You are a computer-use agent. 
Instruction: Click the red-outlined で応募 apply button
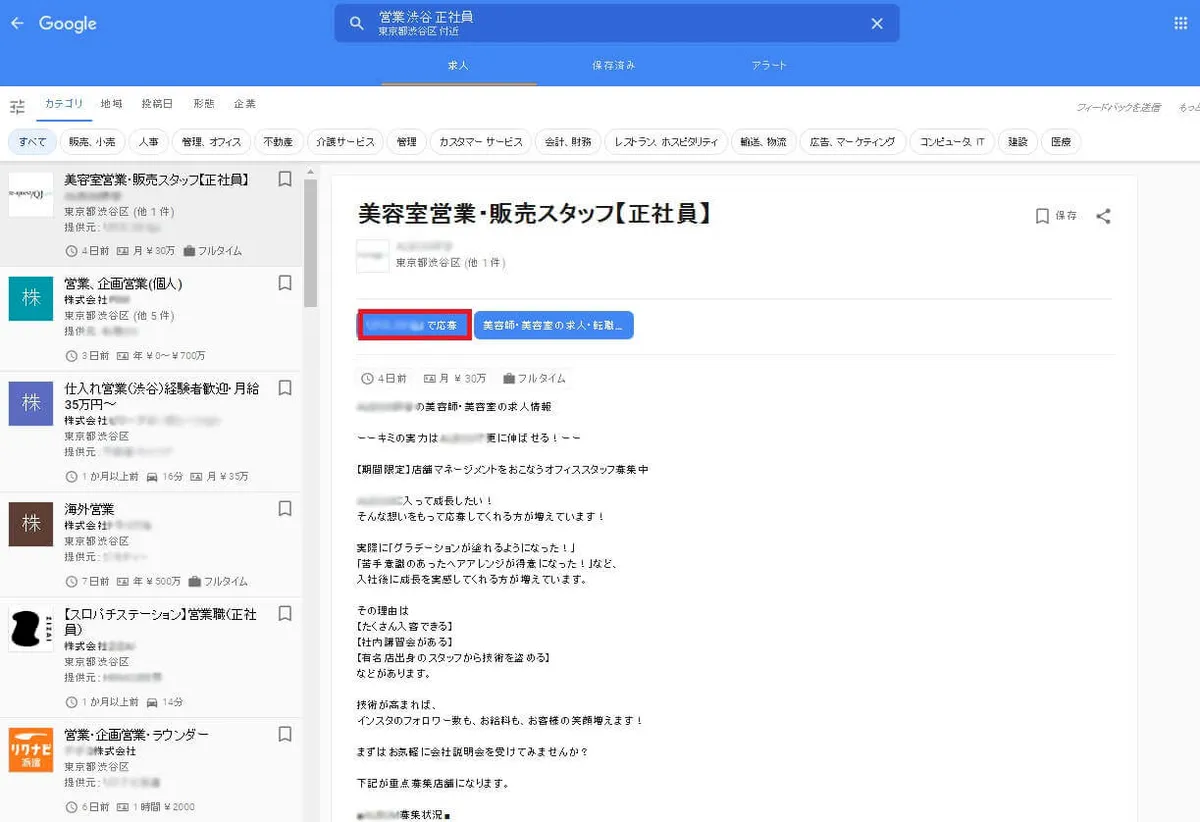pos(414,326)
